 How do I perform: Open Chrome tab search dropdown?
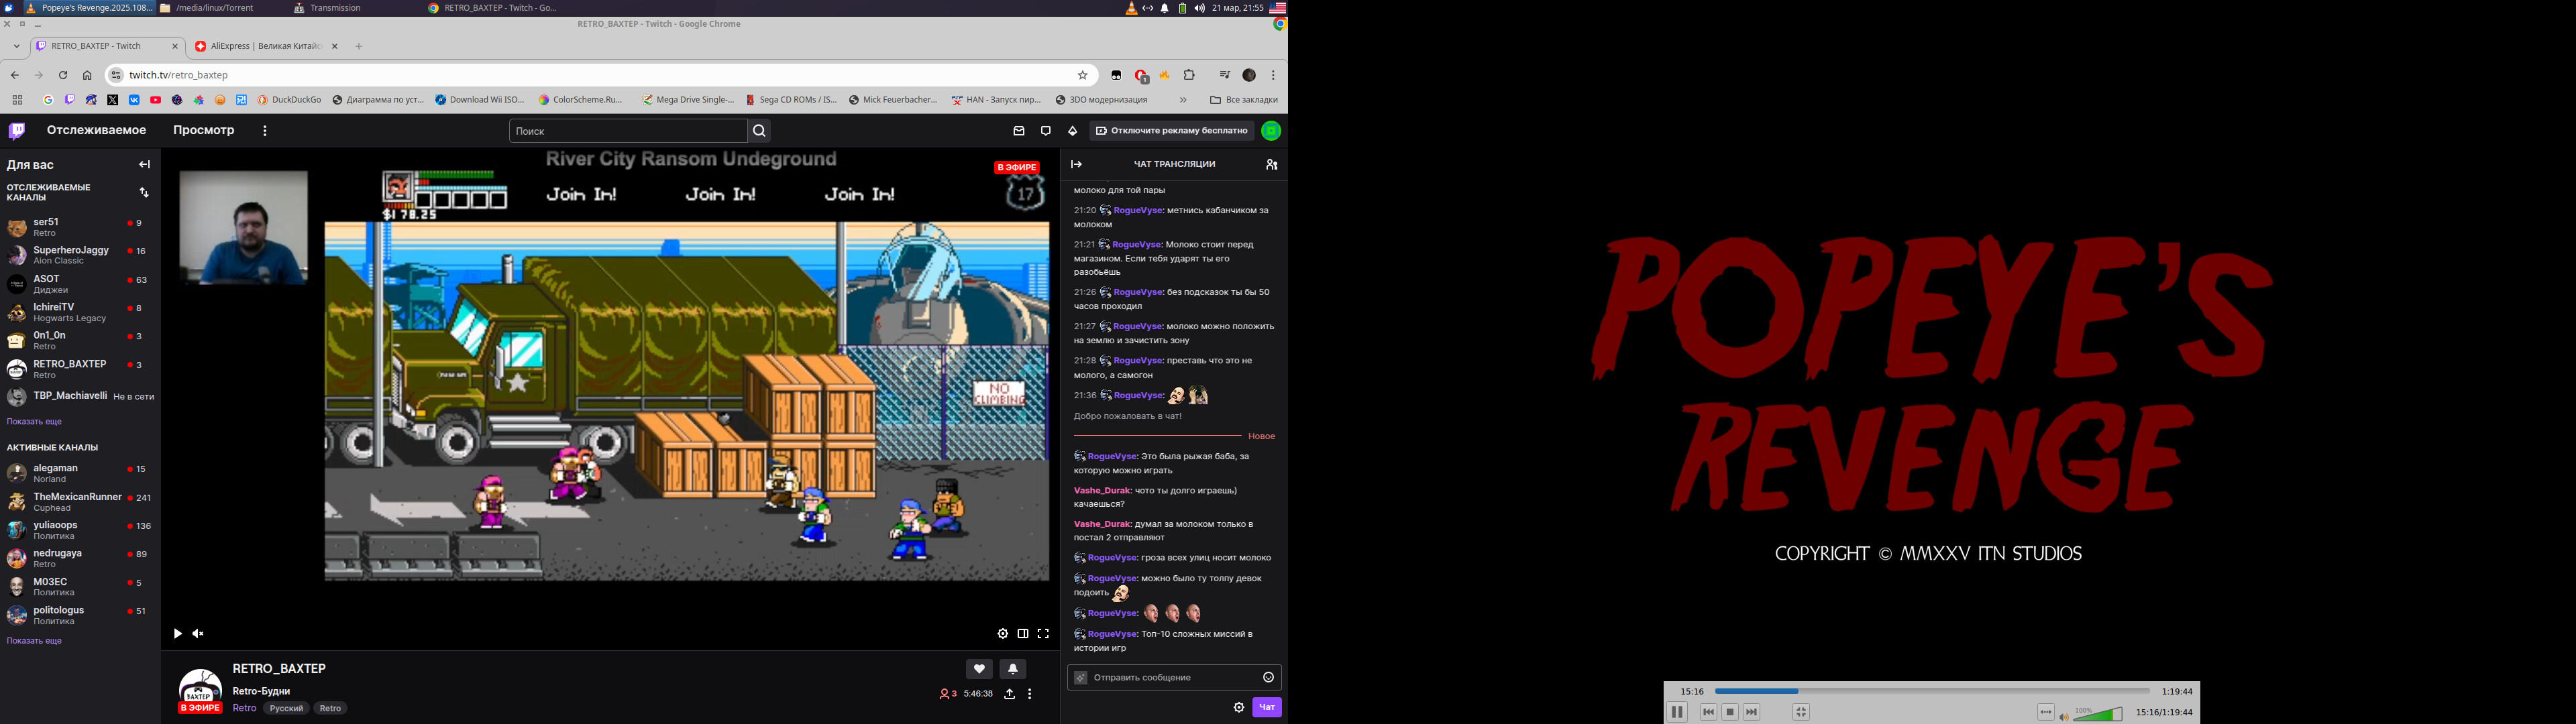click(17, 46)
